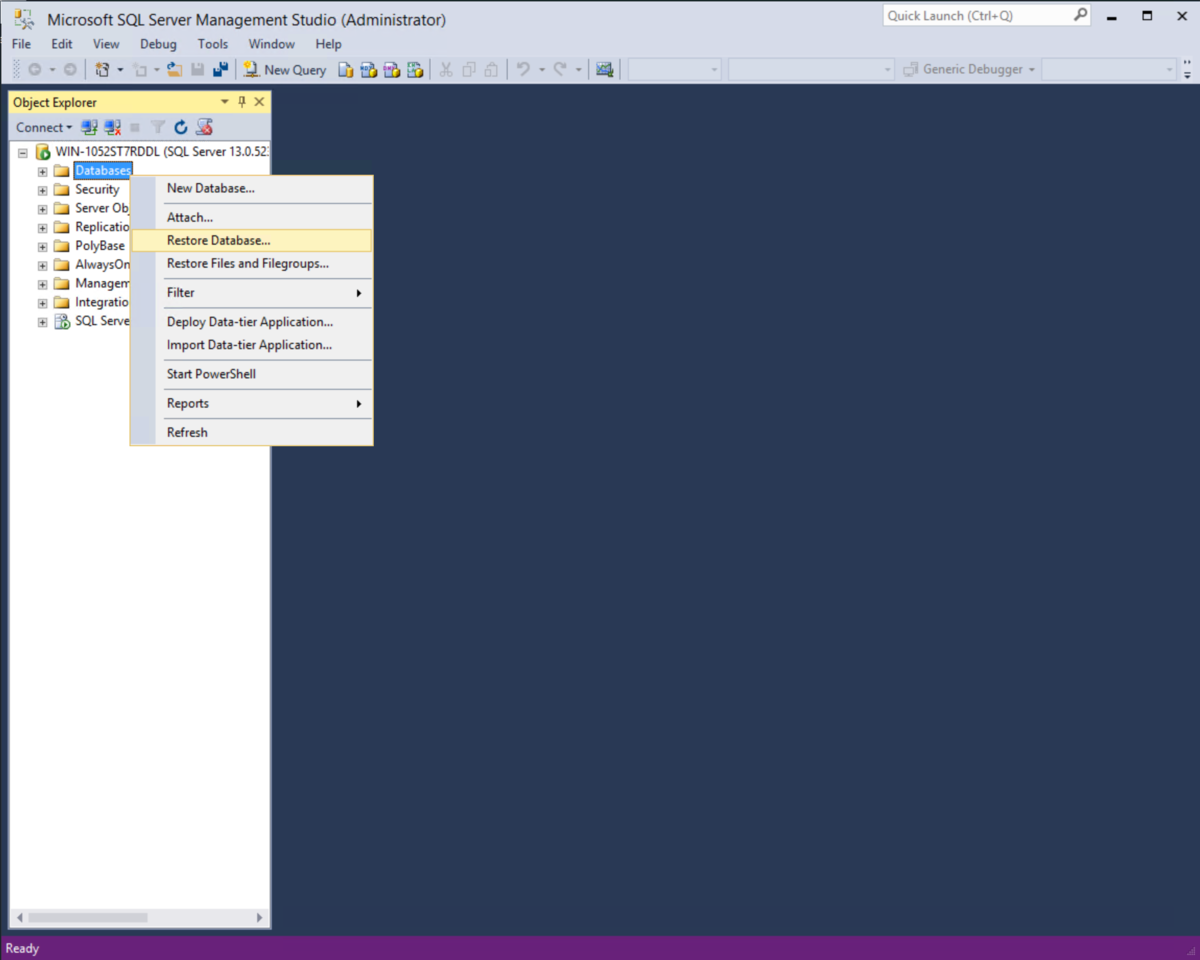Click the Activity Monitor toolbar icon

click(604, 70)
